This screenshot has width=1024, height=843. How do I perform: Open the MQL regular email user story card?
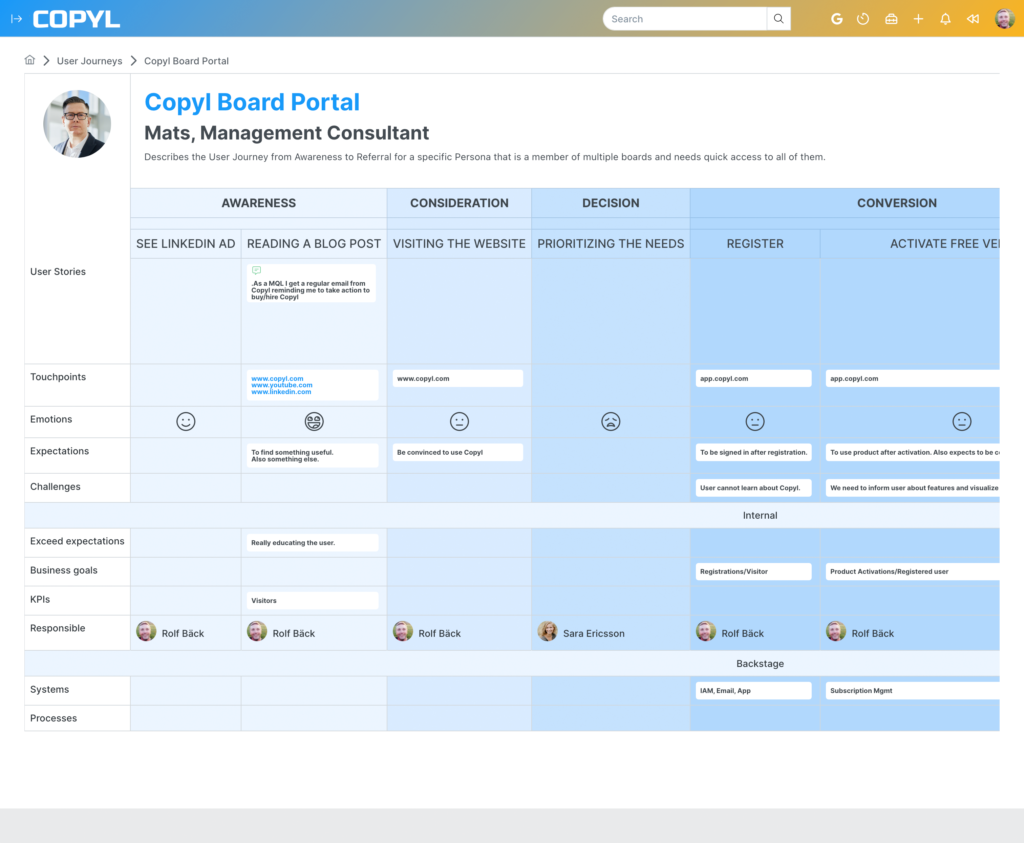[312, 283]
